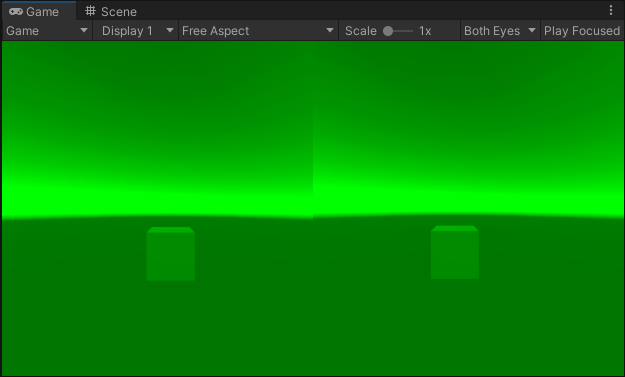The image size is (625, 377).
Task: Click the cube in the left eye view
Action: coord(171,254)
